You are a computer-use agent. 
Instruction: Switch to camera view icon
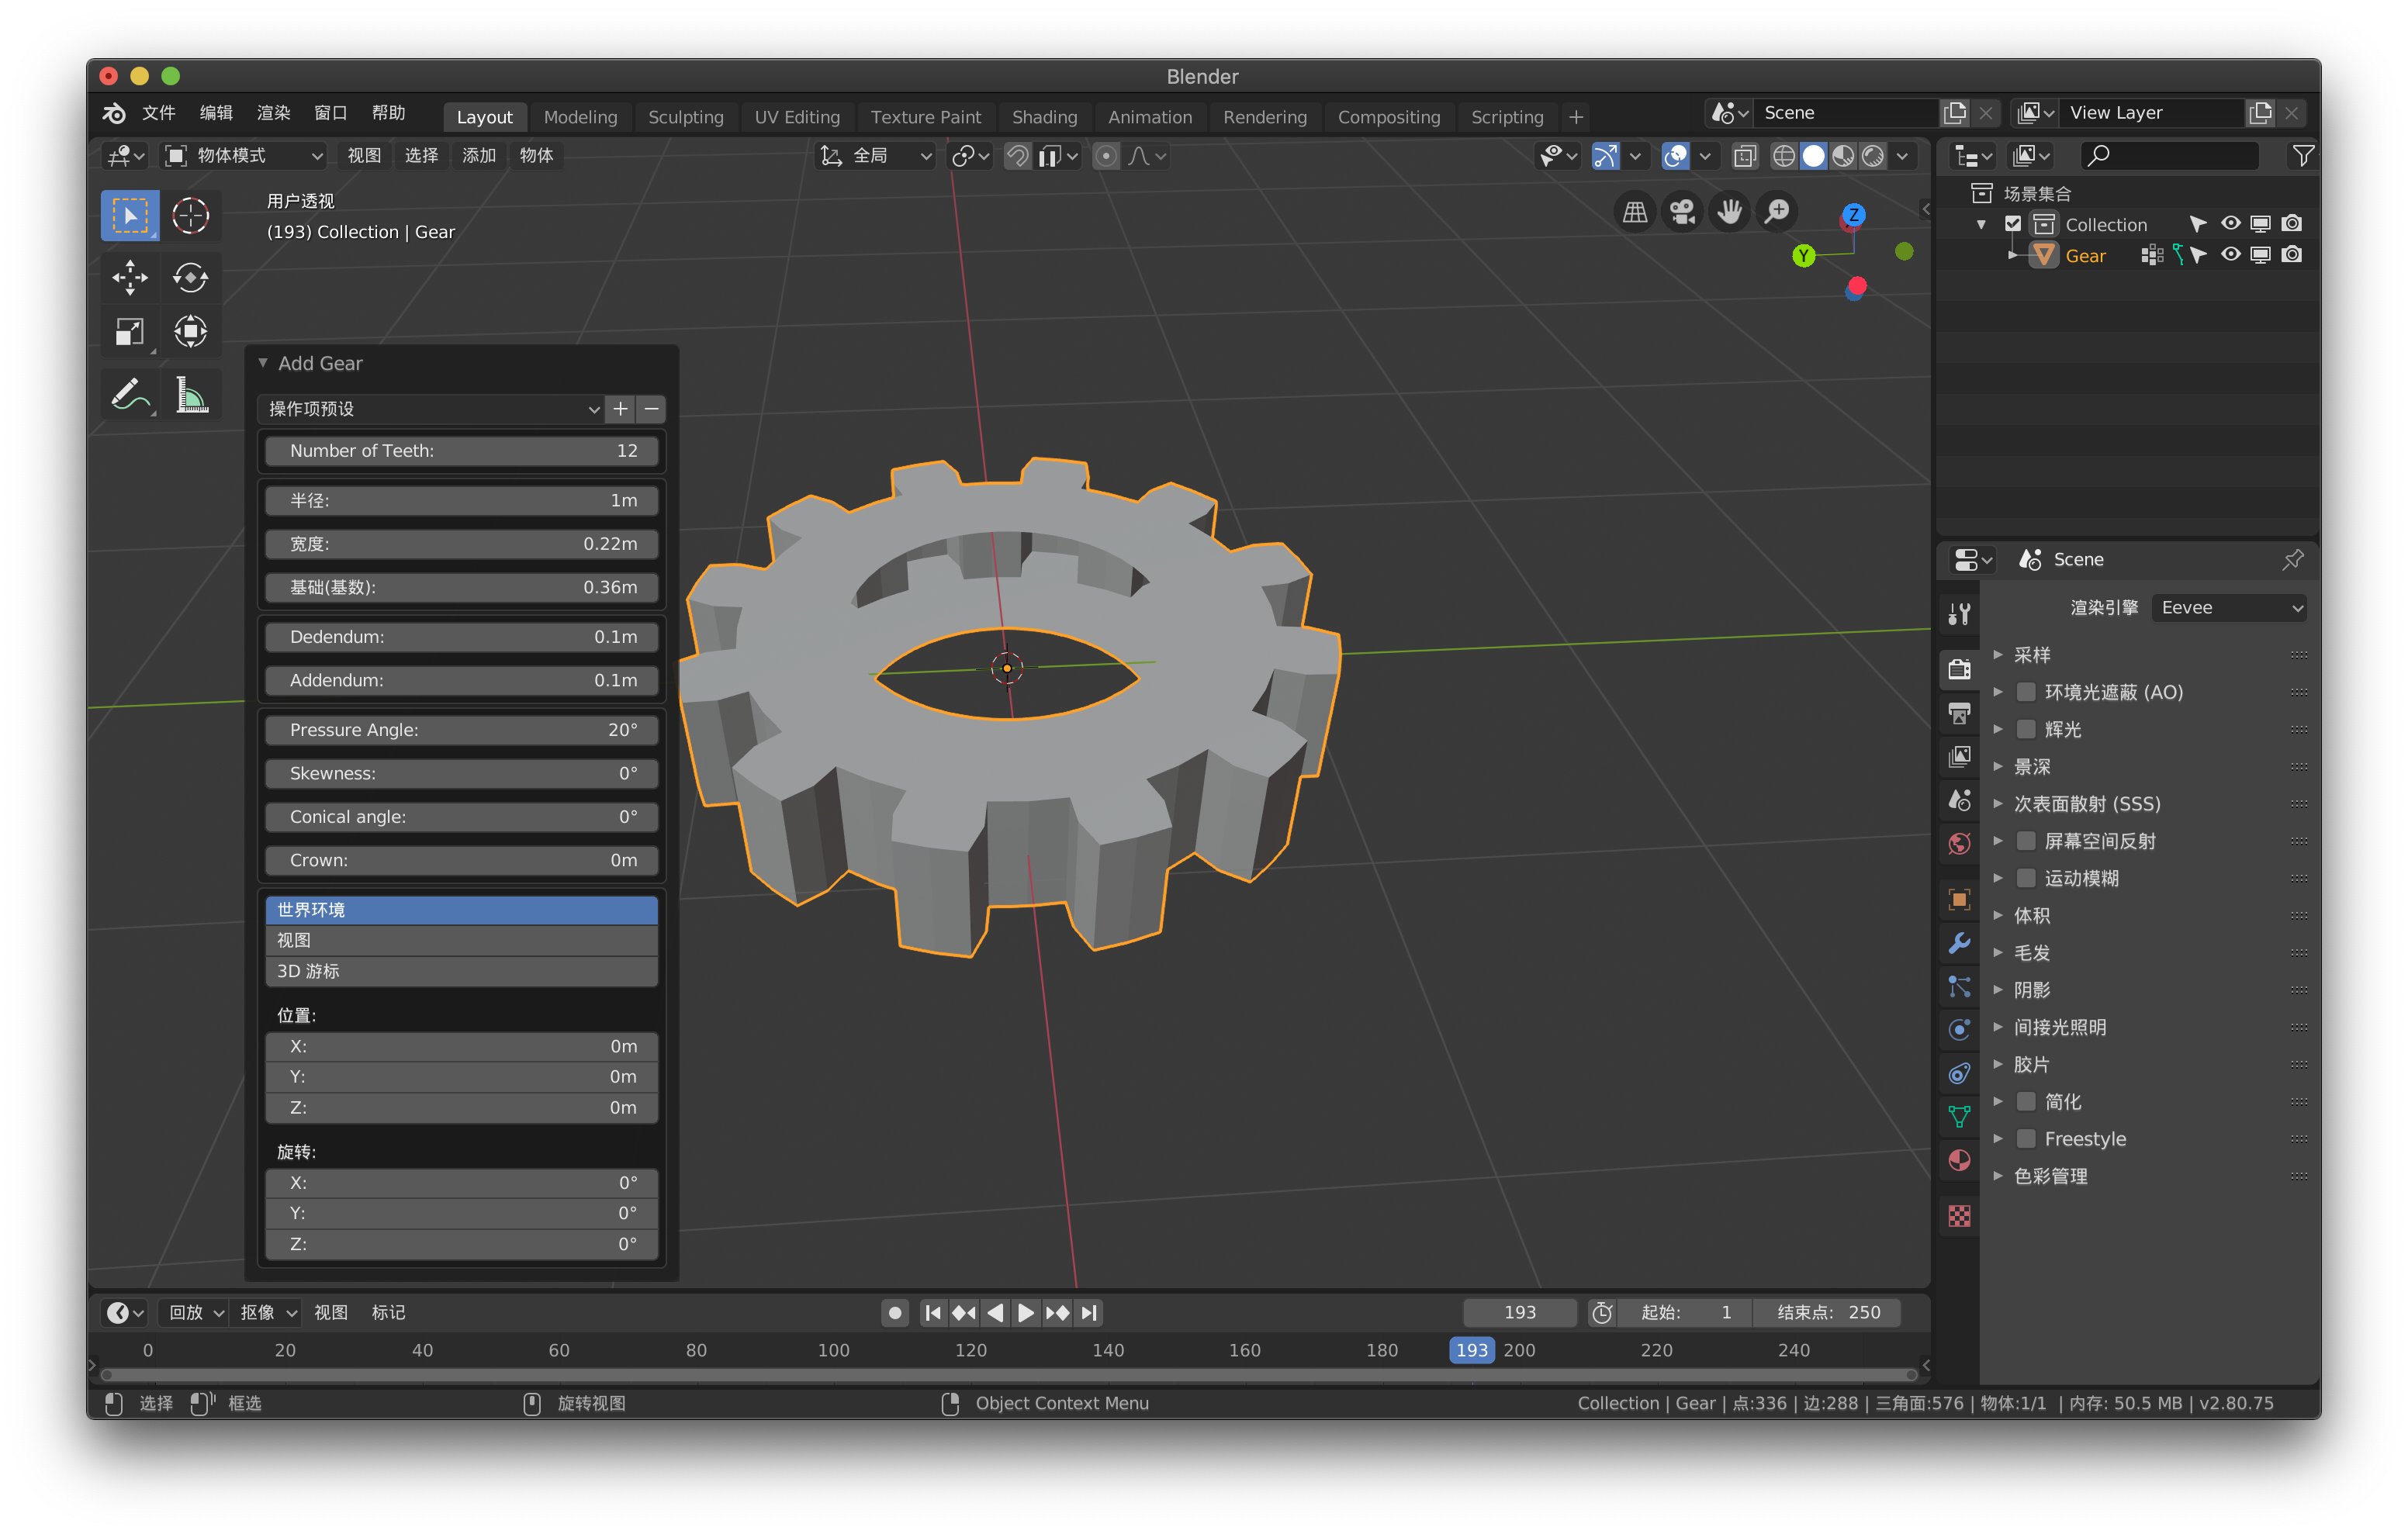coord(1682,212)
